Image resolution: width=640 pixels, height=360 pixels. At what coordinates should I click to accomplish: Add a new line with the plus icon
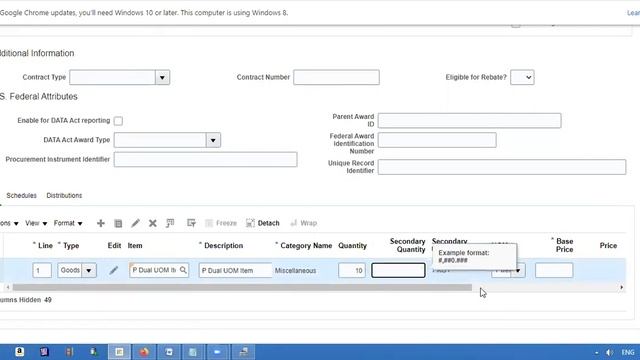(x=100, y=223)
